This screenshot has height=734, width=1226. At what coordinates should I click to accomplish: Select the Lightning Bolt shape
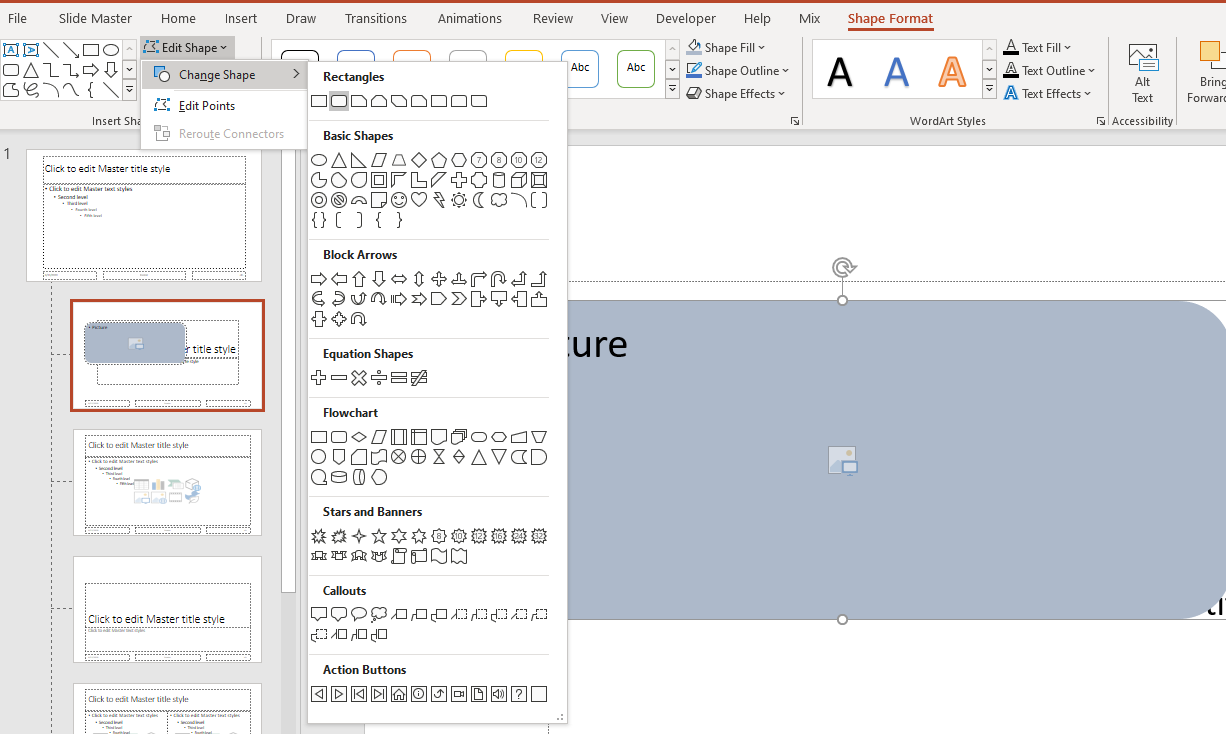pyautogui.click(x=439, y=200)
